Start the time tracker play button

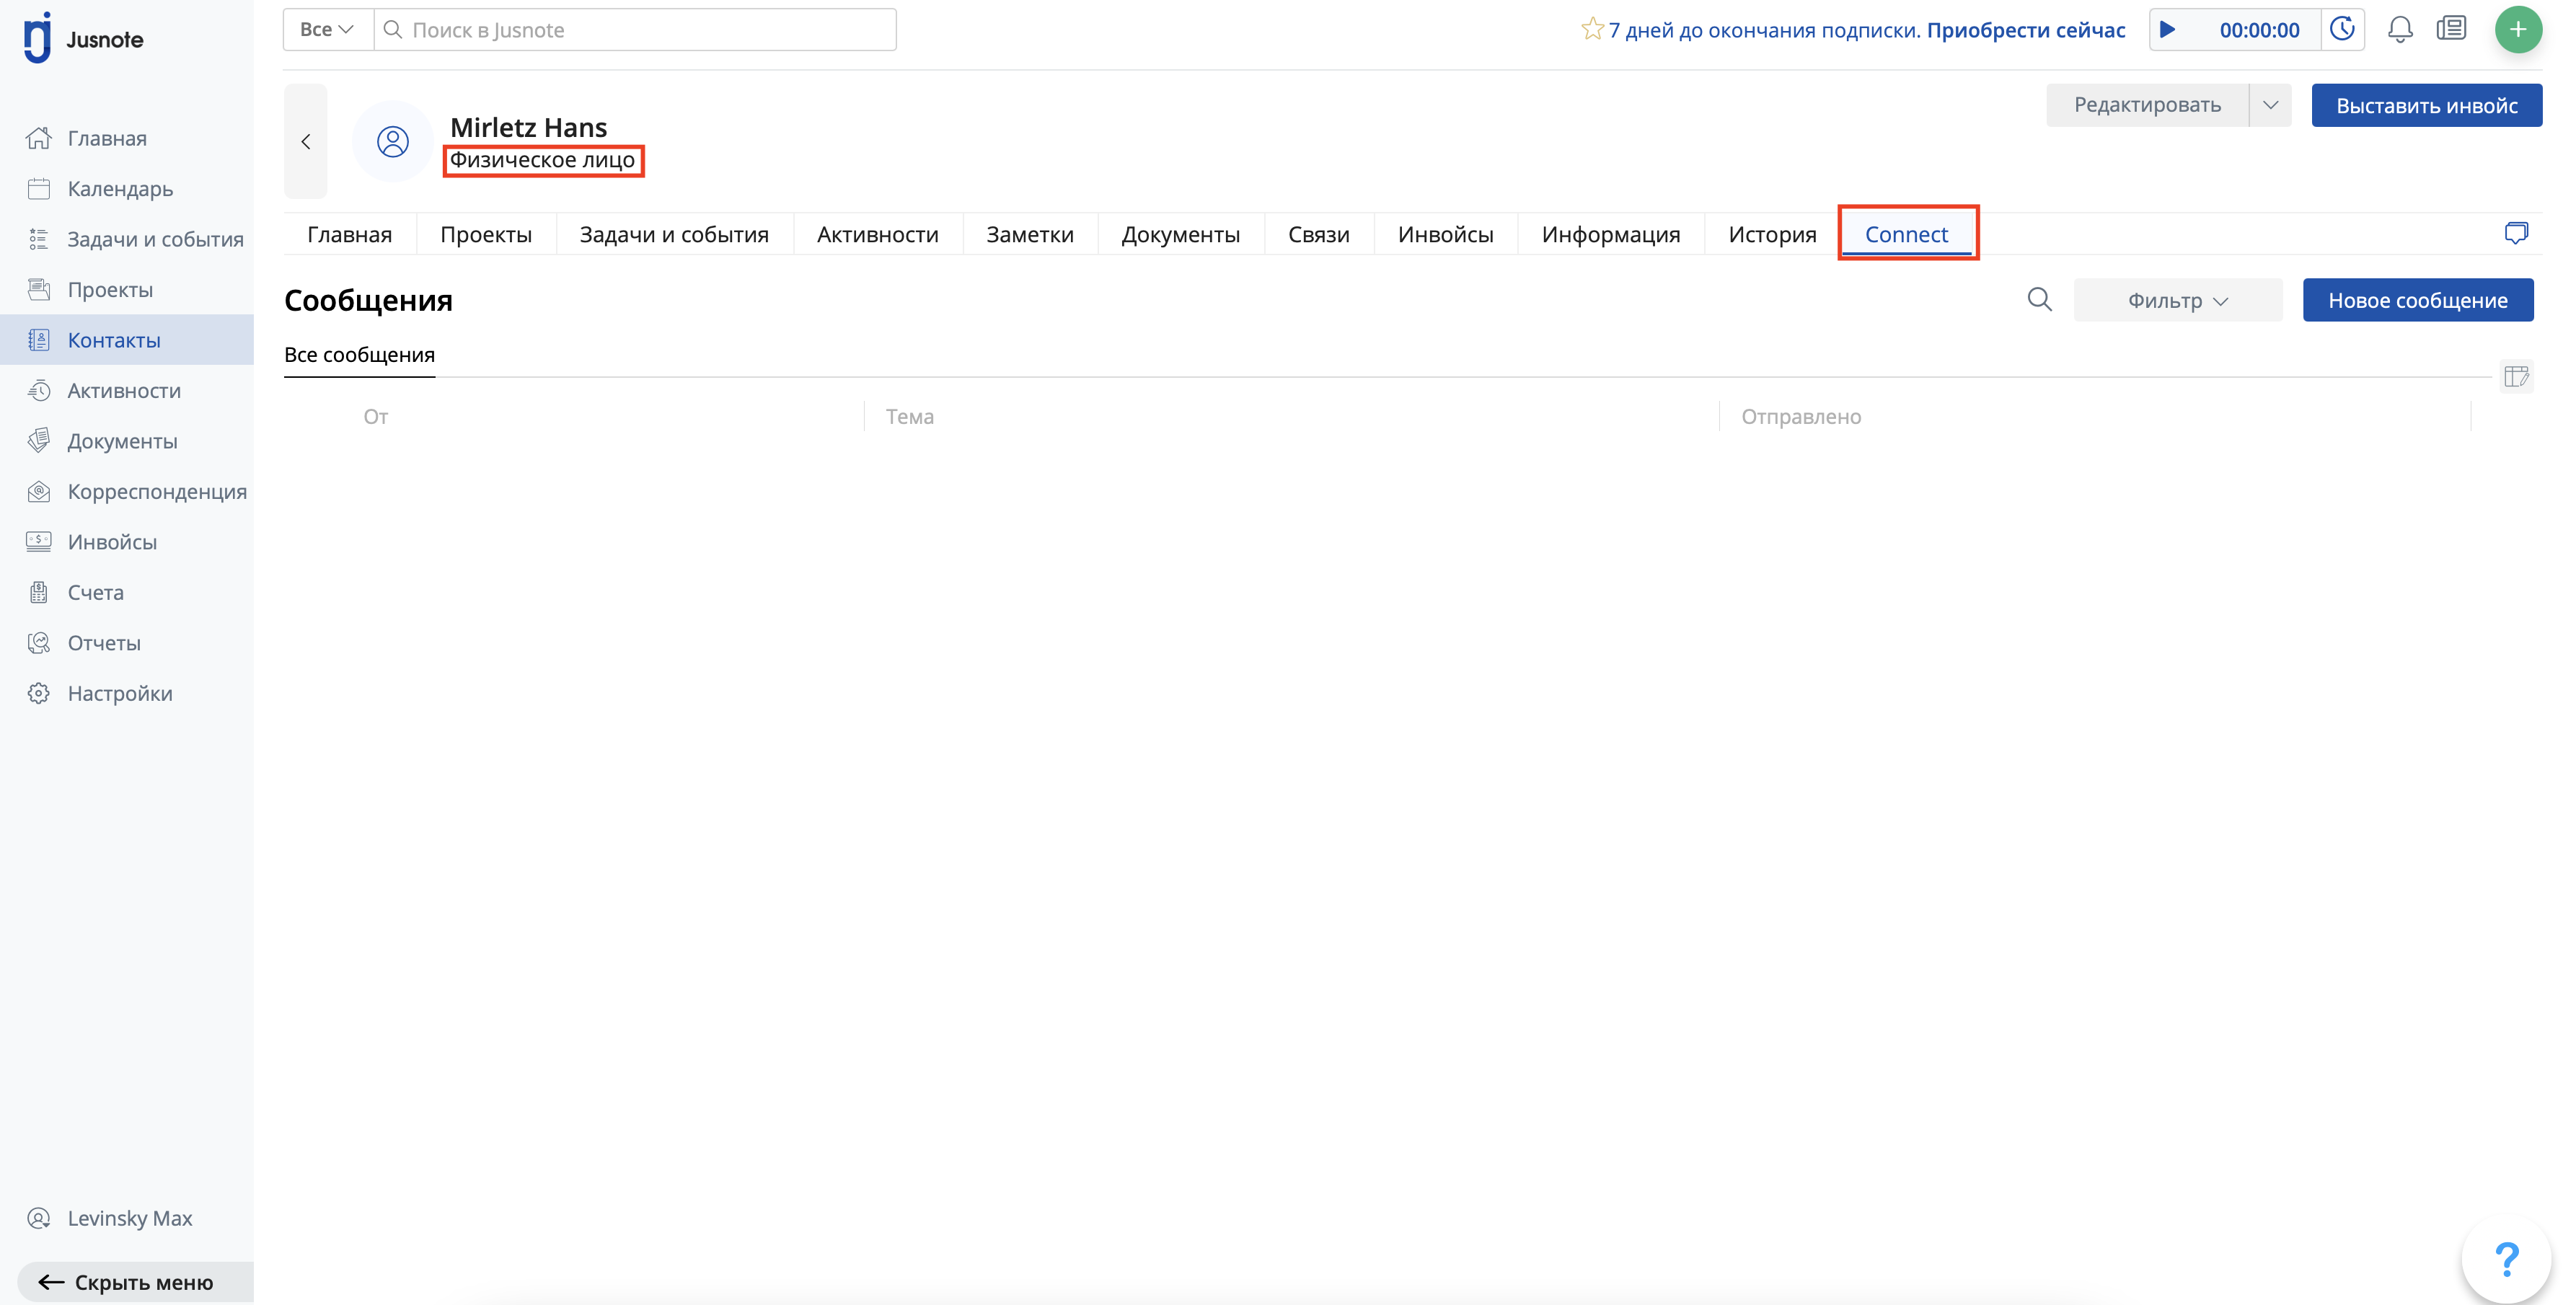(2167, 30)
